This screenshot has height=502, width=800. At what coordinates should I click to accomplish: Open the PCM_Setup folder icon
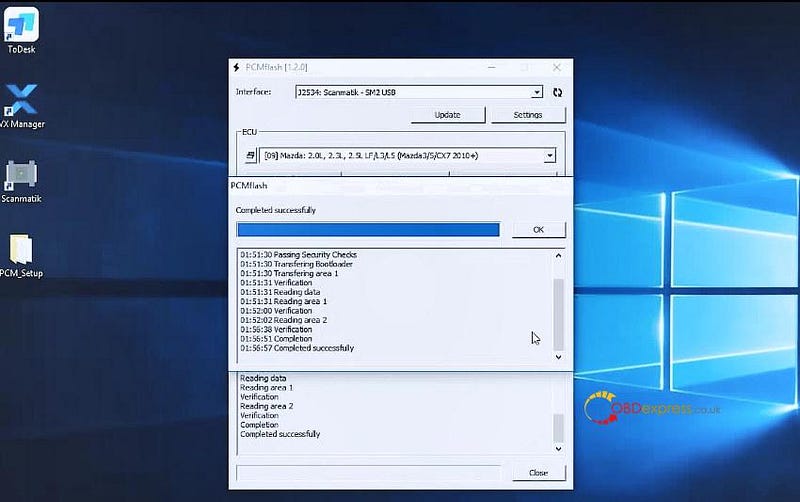21,256
